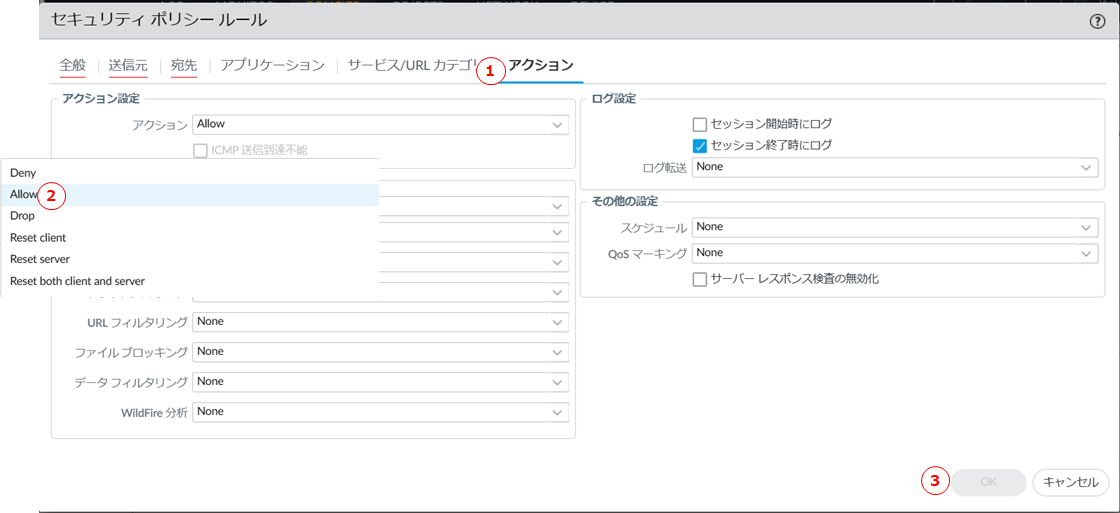Choose Drop in the action list
The image size is (1120, 513).
(x=22, y=216)
